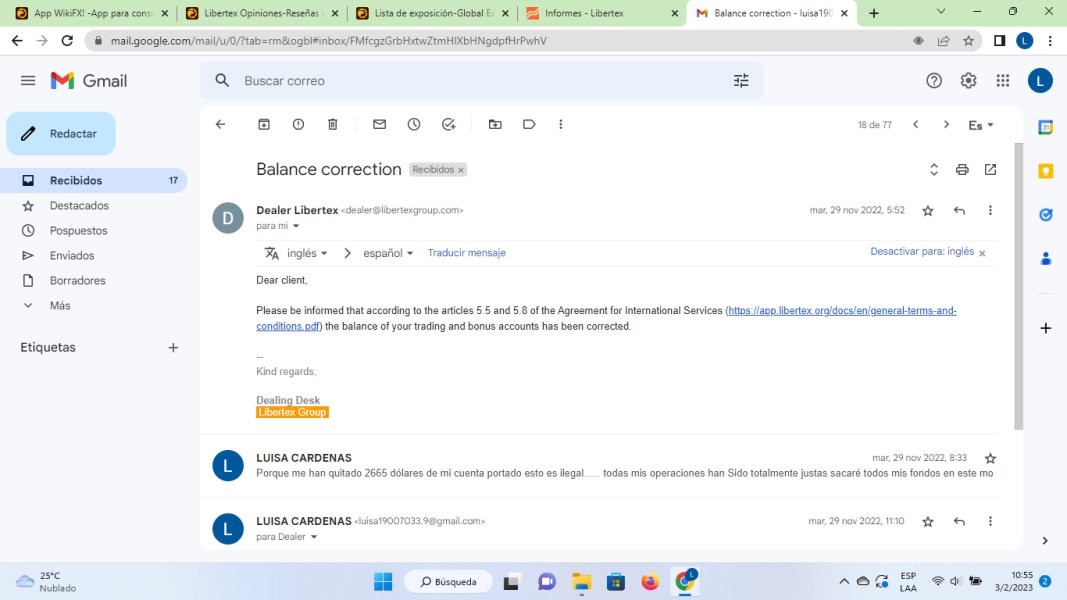Open Gmail settings gear

(x=968, y=81)
